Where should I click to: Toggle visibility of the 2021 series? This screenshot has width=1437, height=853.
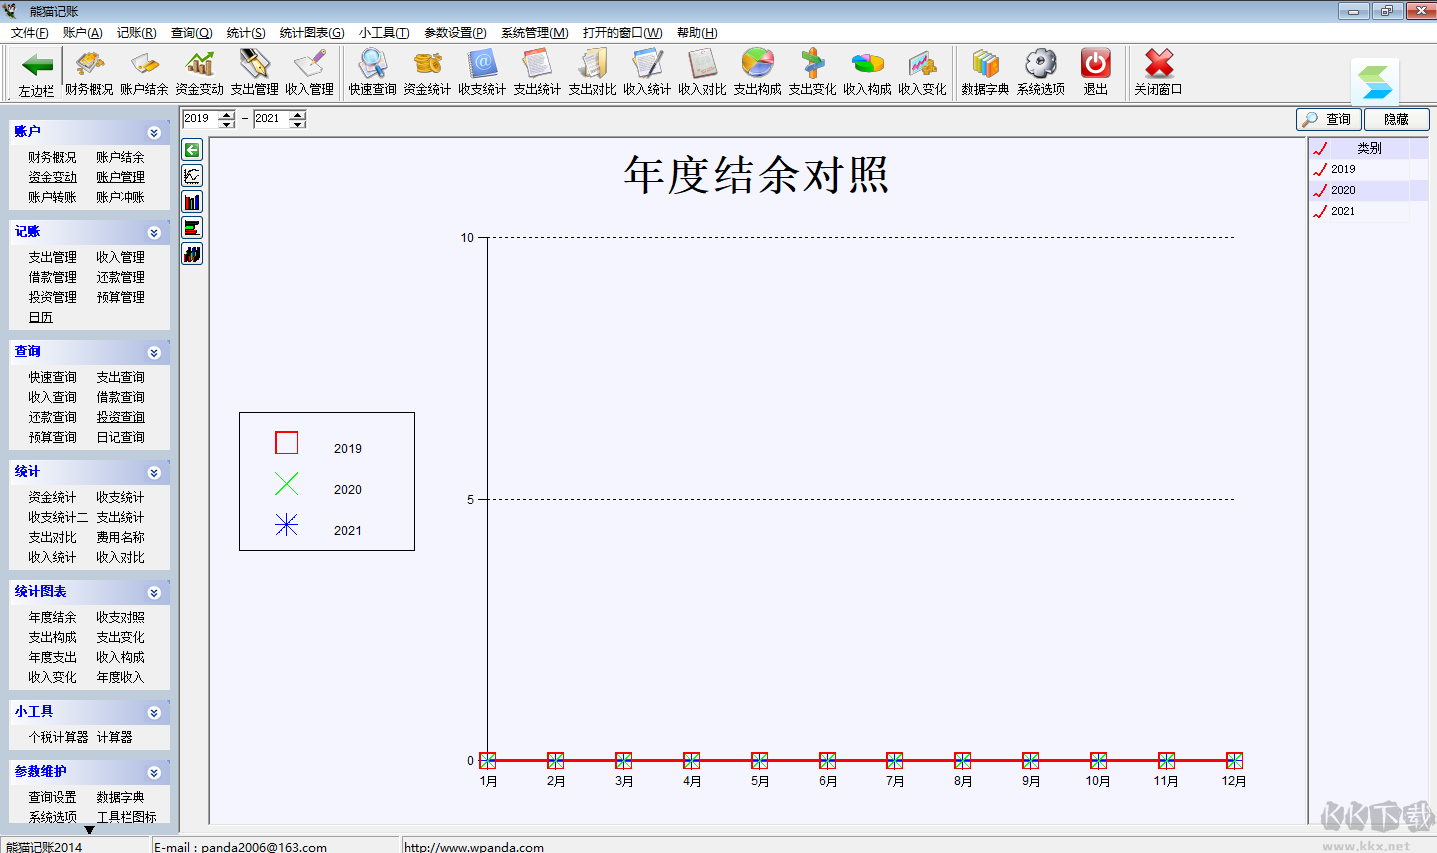tap(1321, 211)
